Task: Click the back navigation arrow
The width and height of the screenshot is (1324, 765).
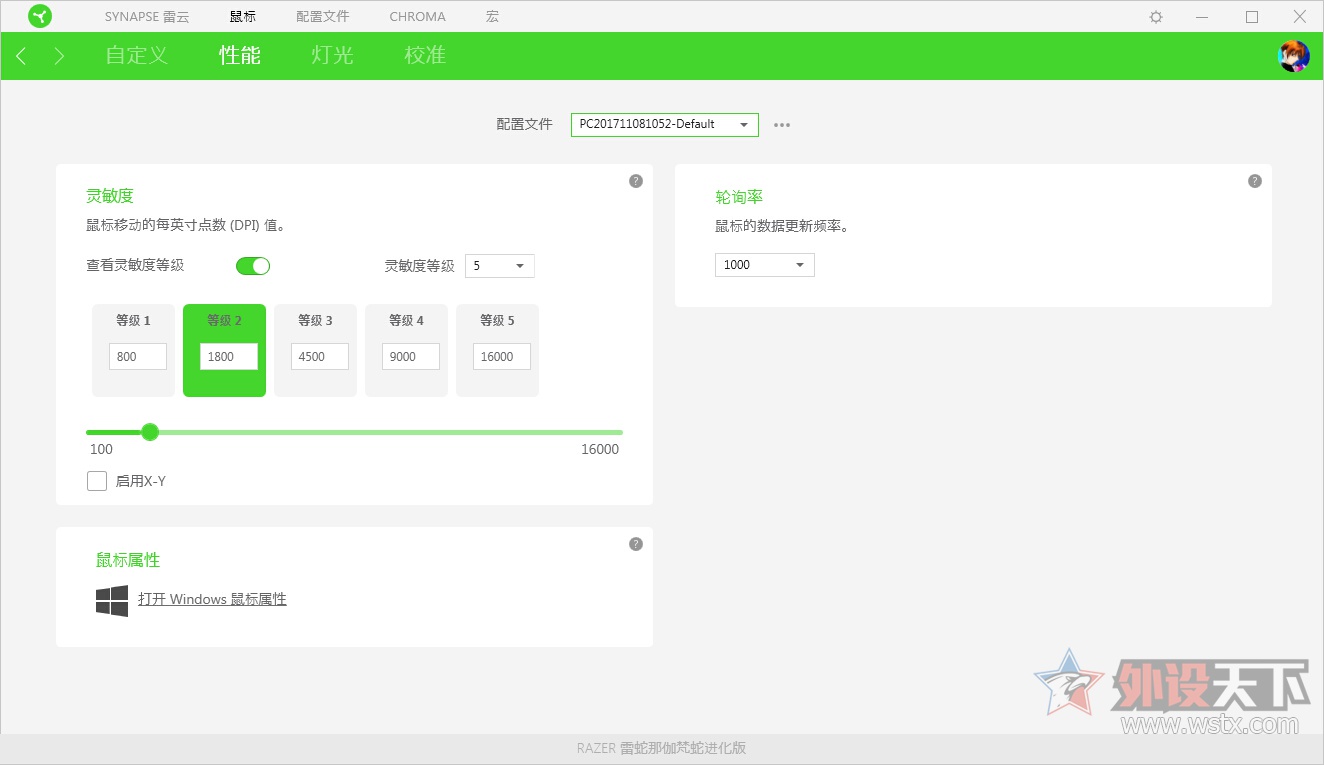Action: pos(22,56)
